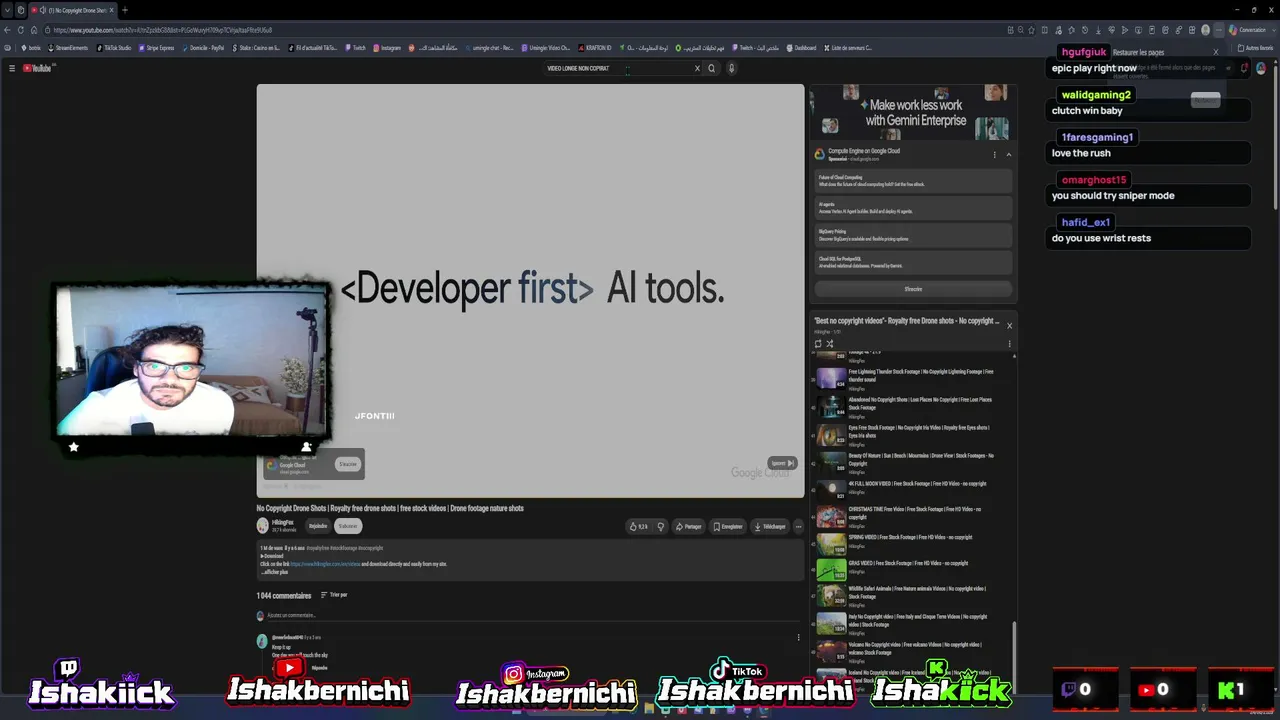Viewport: 1280px width, 720px height.
Task: Open the Stripe Express bookmark
Action: pos(156,48)
